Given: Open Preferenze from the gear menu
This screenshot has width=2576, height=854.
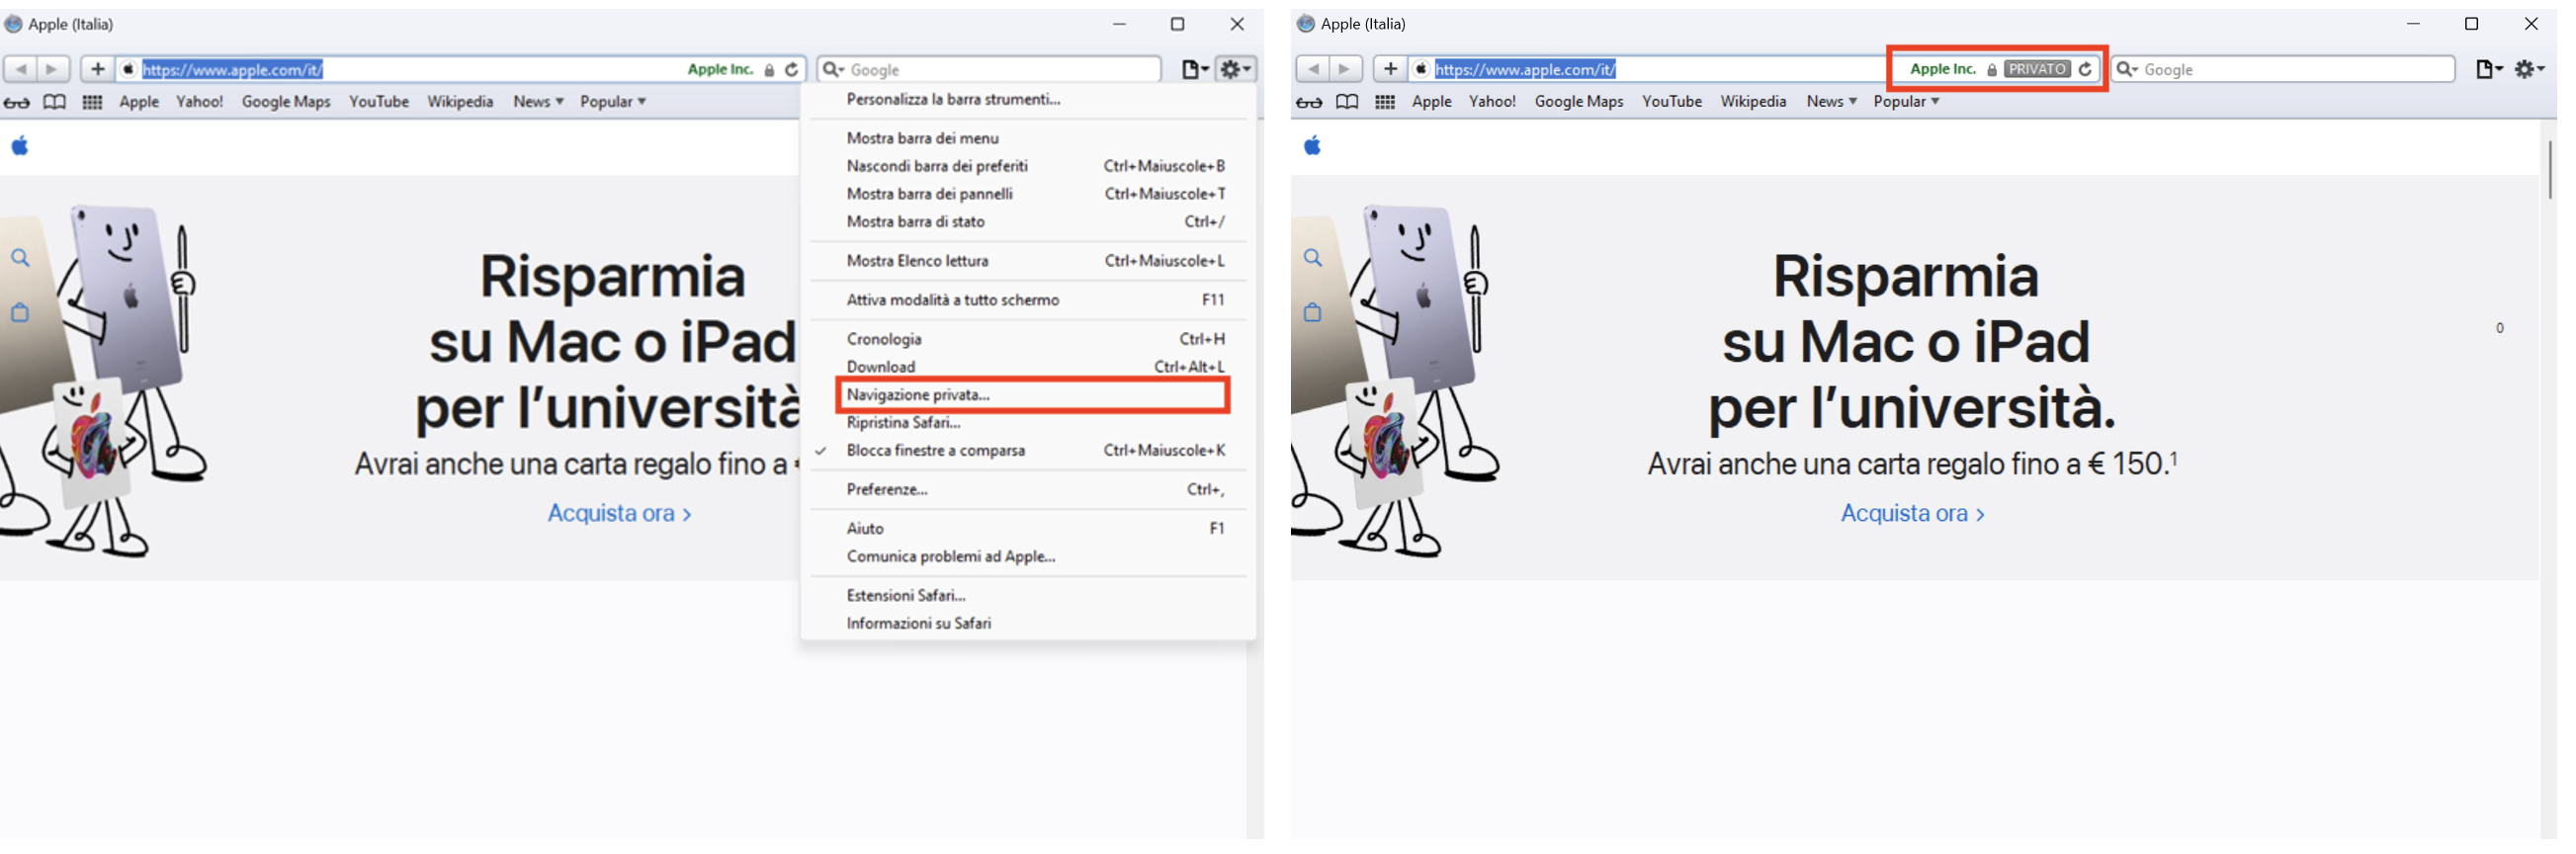Looking at the screenshot, I should click(1028, 489).
